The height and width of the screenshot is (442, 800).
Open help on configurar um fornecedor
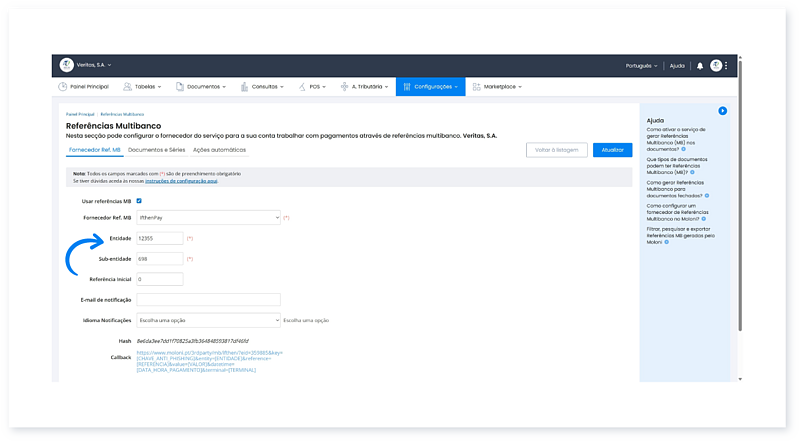(x=677, y=212)
